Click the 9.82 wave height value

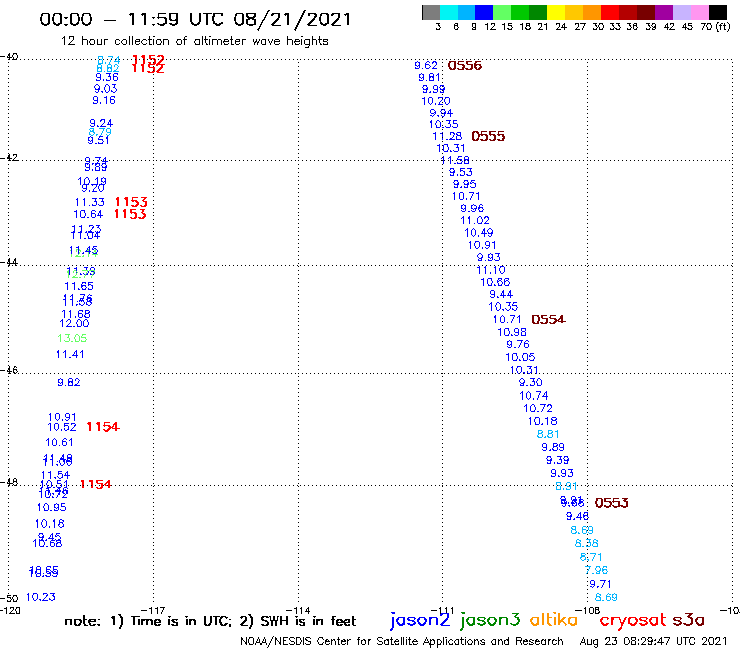pos(69,382)
